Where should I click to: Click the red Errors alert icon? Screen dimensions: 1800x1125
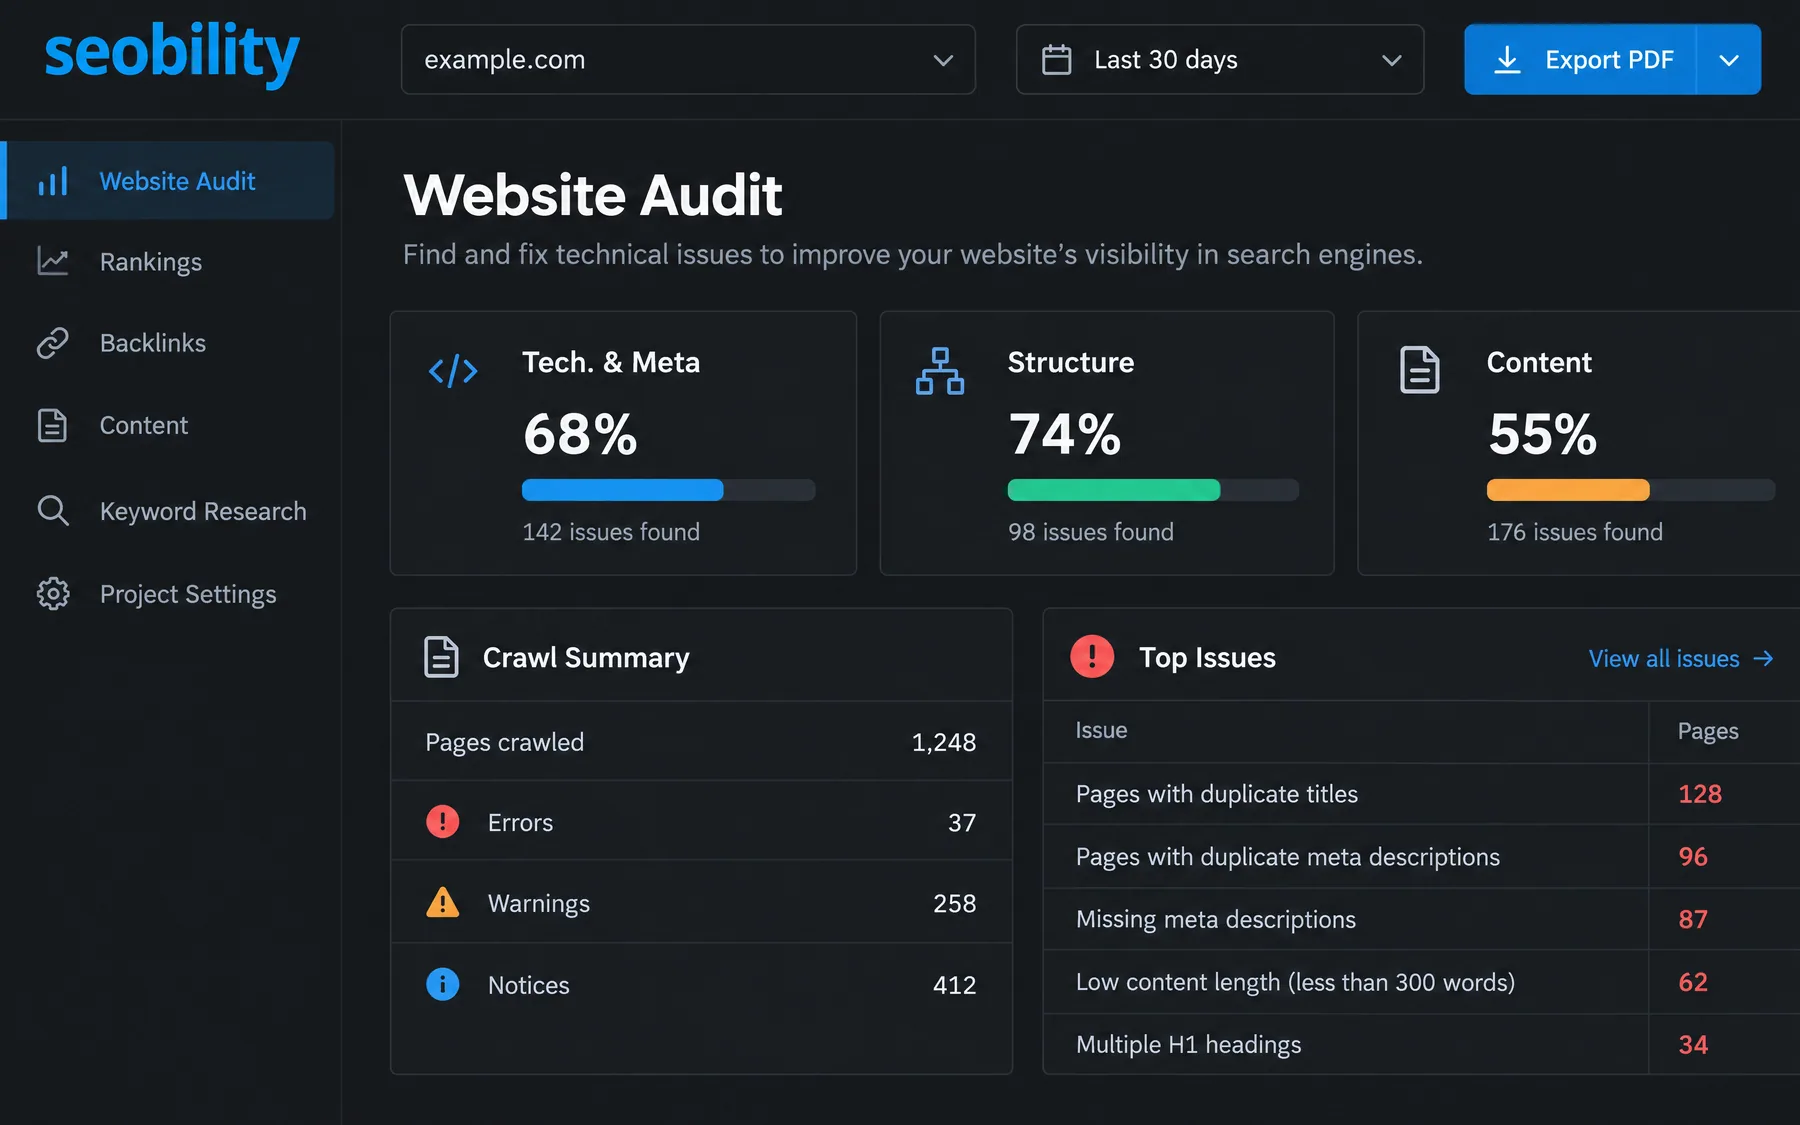pyautogui.click(x=443, y=822)
